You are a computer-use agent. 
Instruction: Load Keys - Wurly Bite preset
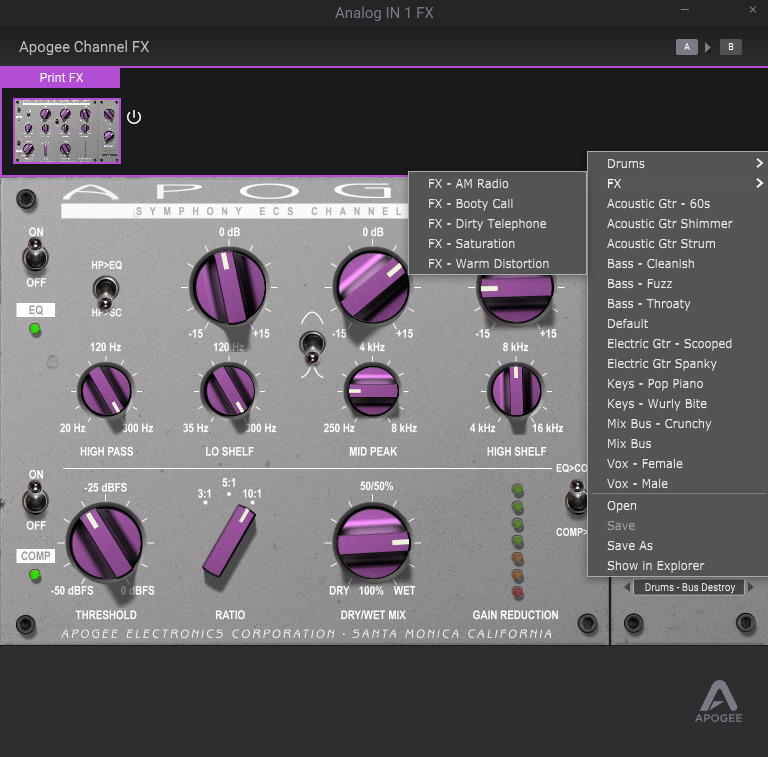coord(677,404)
